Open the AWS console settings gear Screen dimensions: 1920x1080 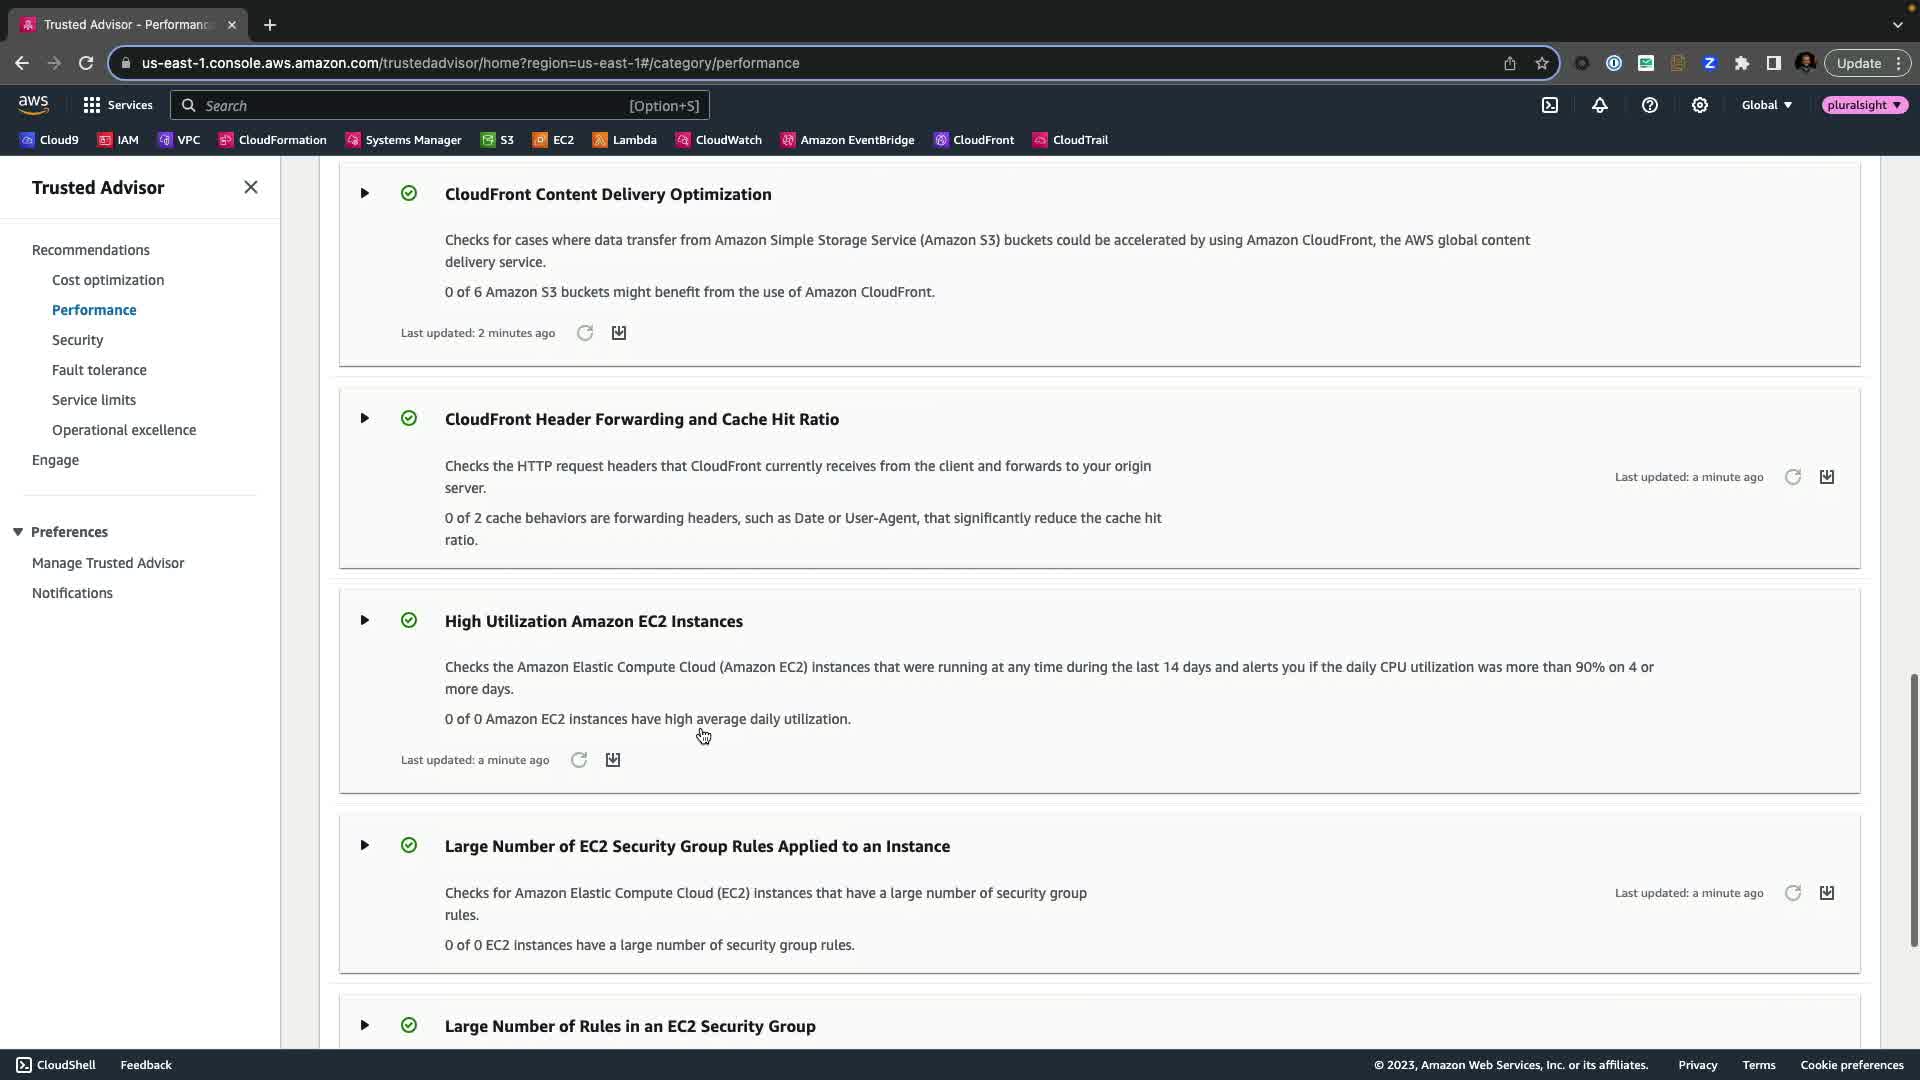click(x=1700, y=105)
